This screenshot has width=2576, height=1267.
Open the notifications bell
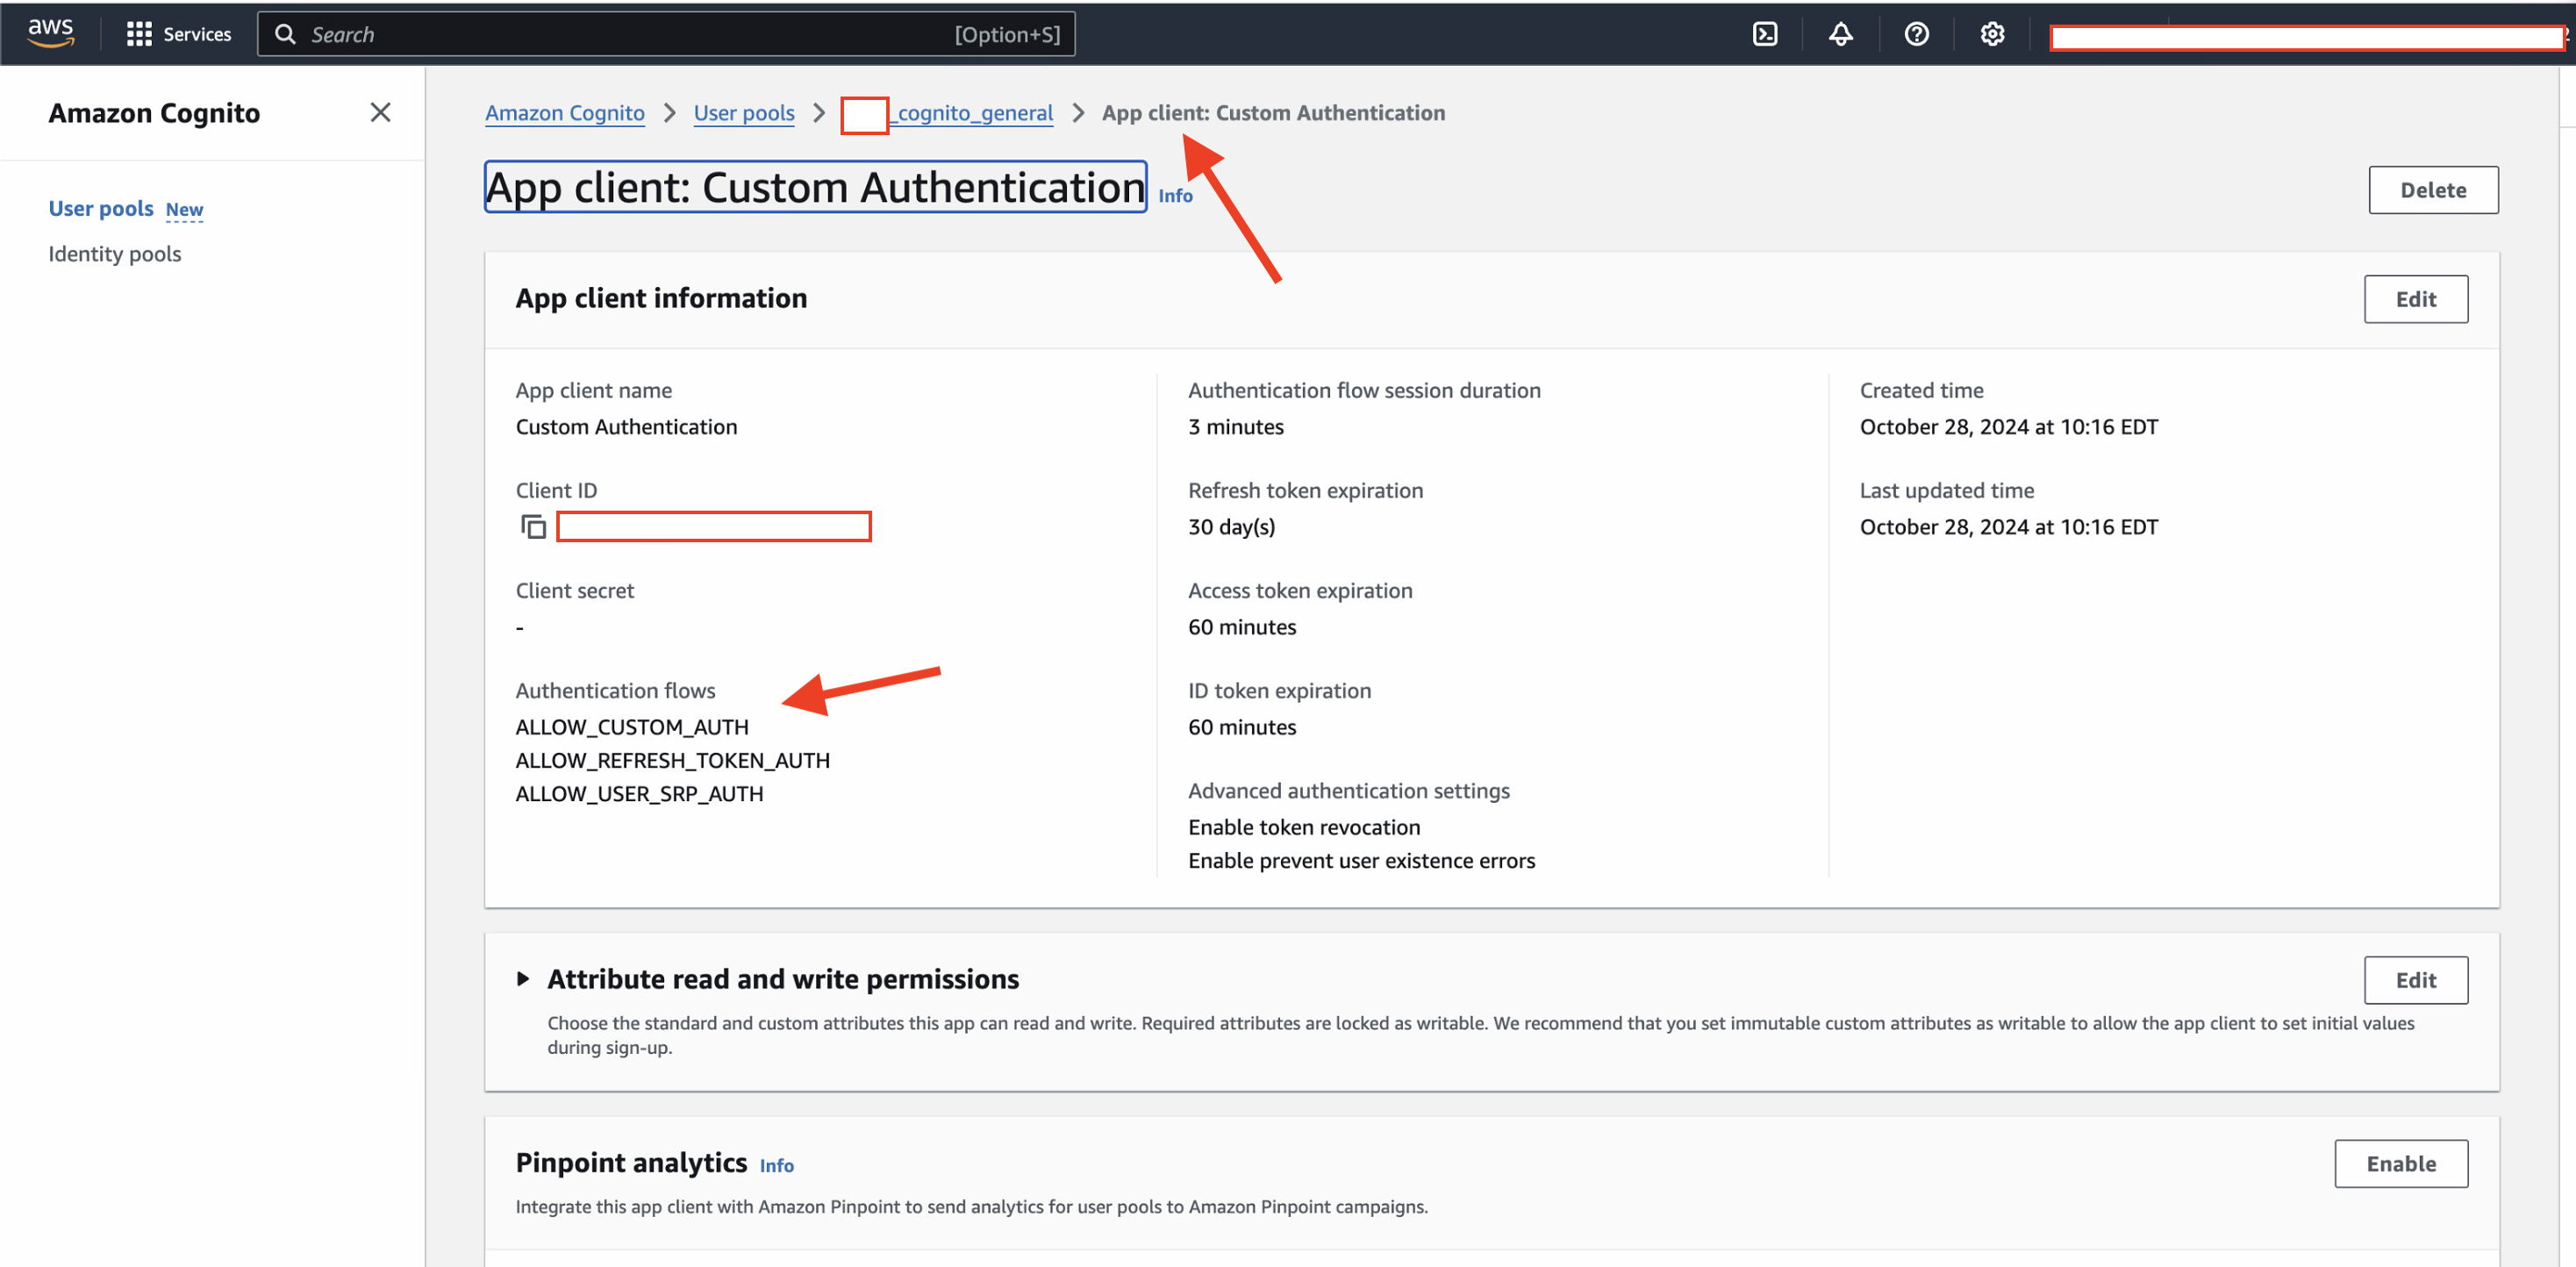pyautogui.click(x=1840, y=34)
